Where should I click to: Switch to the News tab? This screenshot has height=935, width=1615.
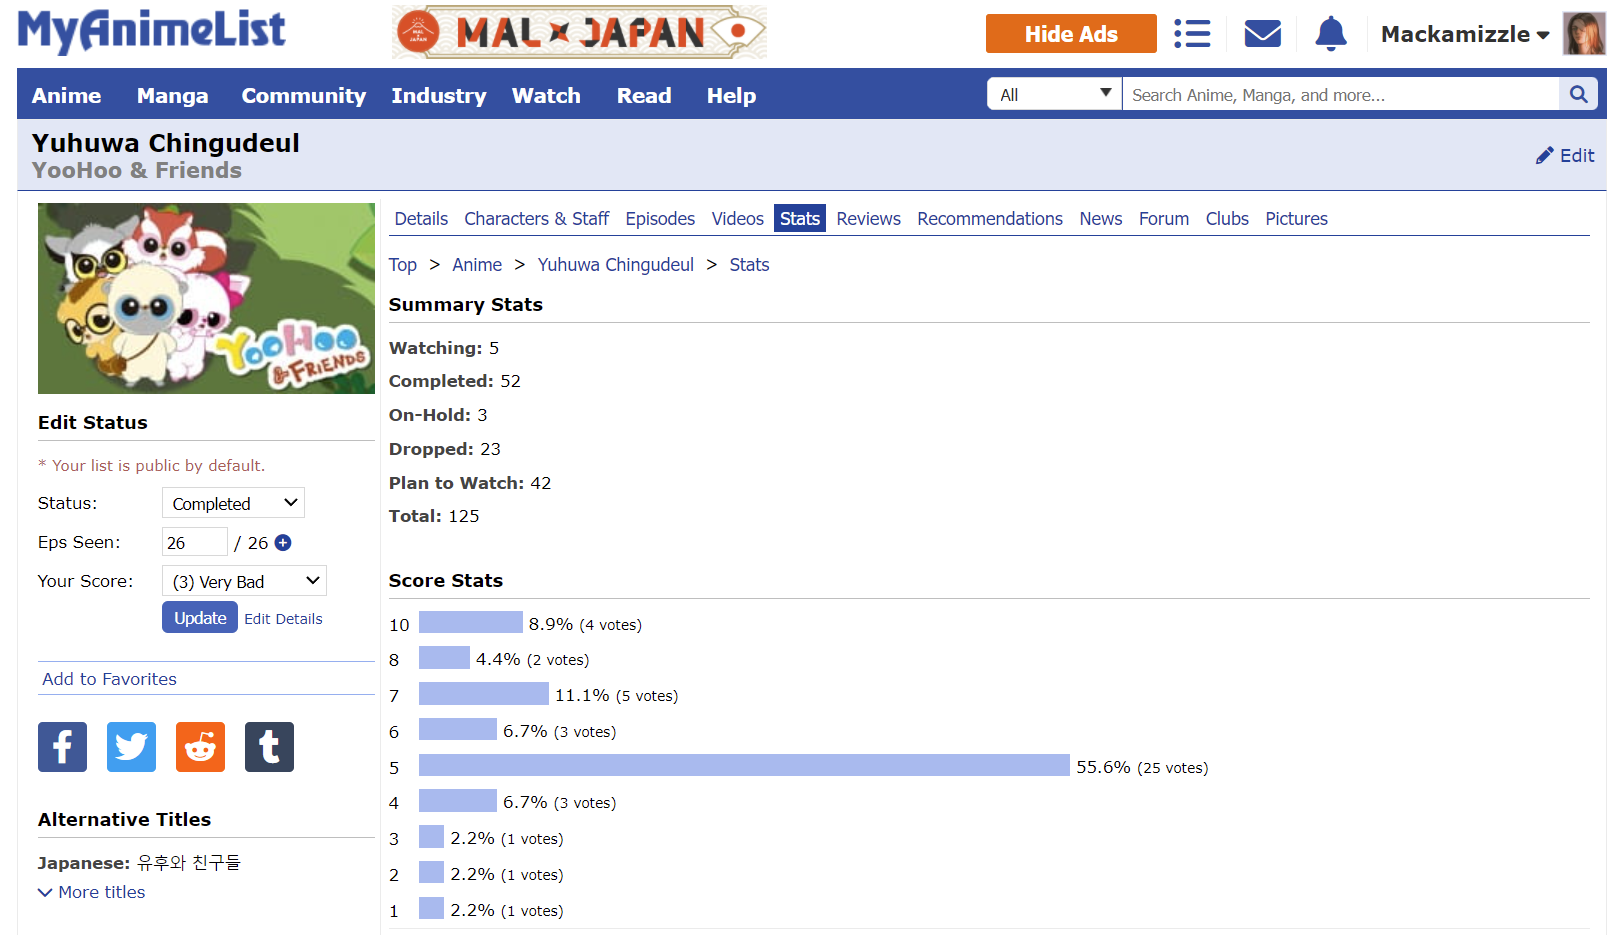pyautogui.click(x=1101, y=219)
